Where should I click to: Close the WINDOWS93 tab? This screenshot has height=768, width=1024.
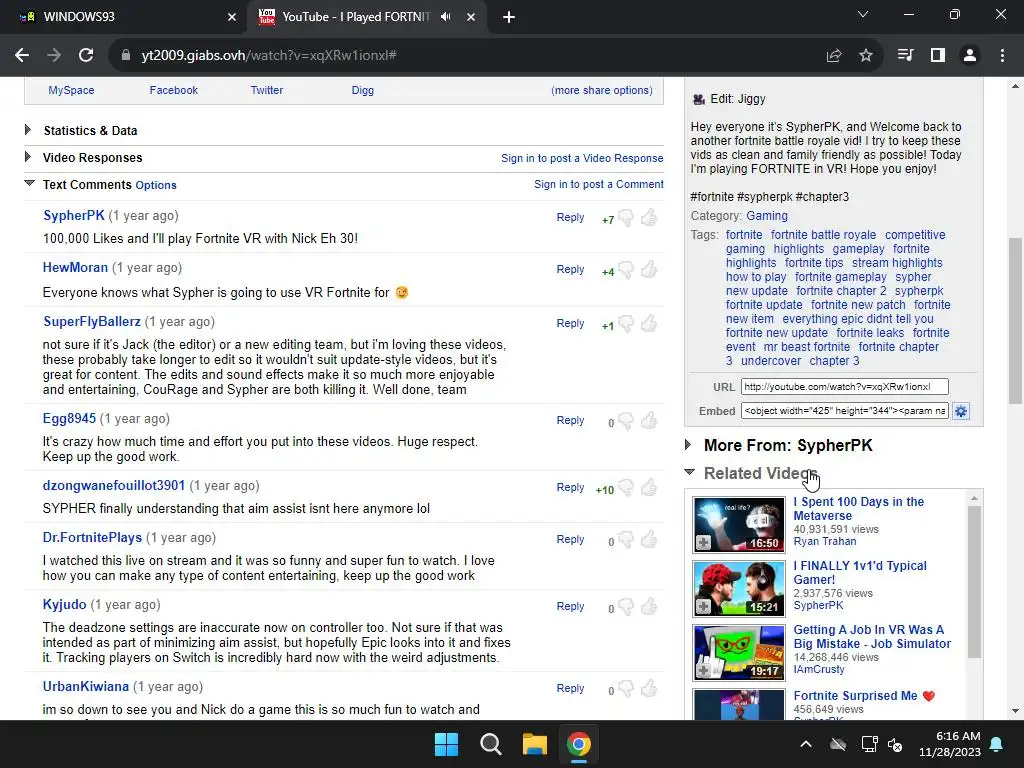tap(231, 17)
